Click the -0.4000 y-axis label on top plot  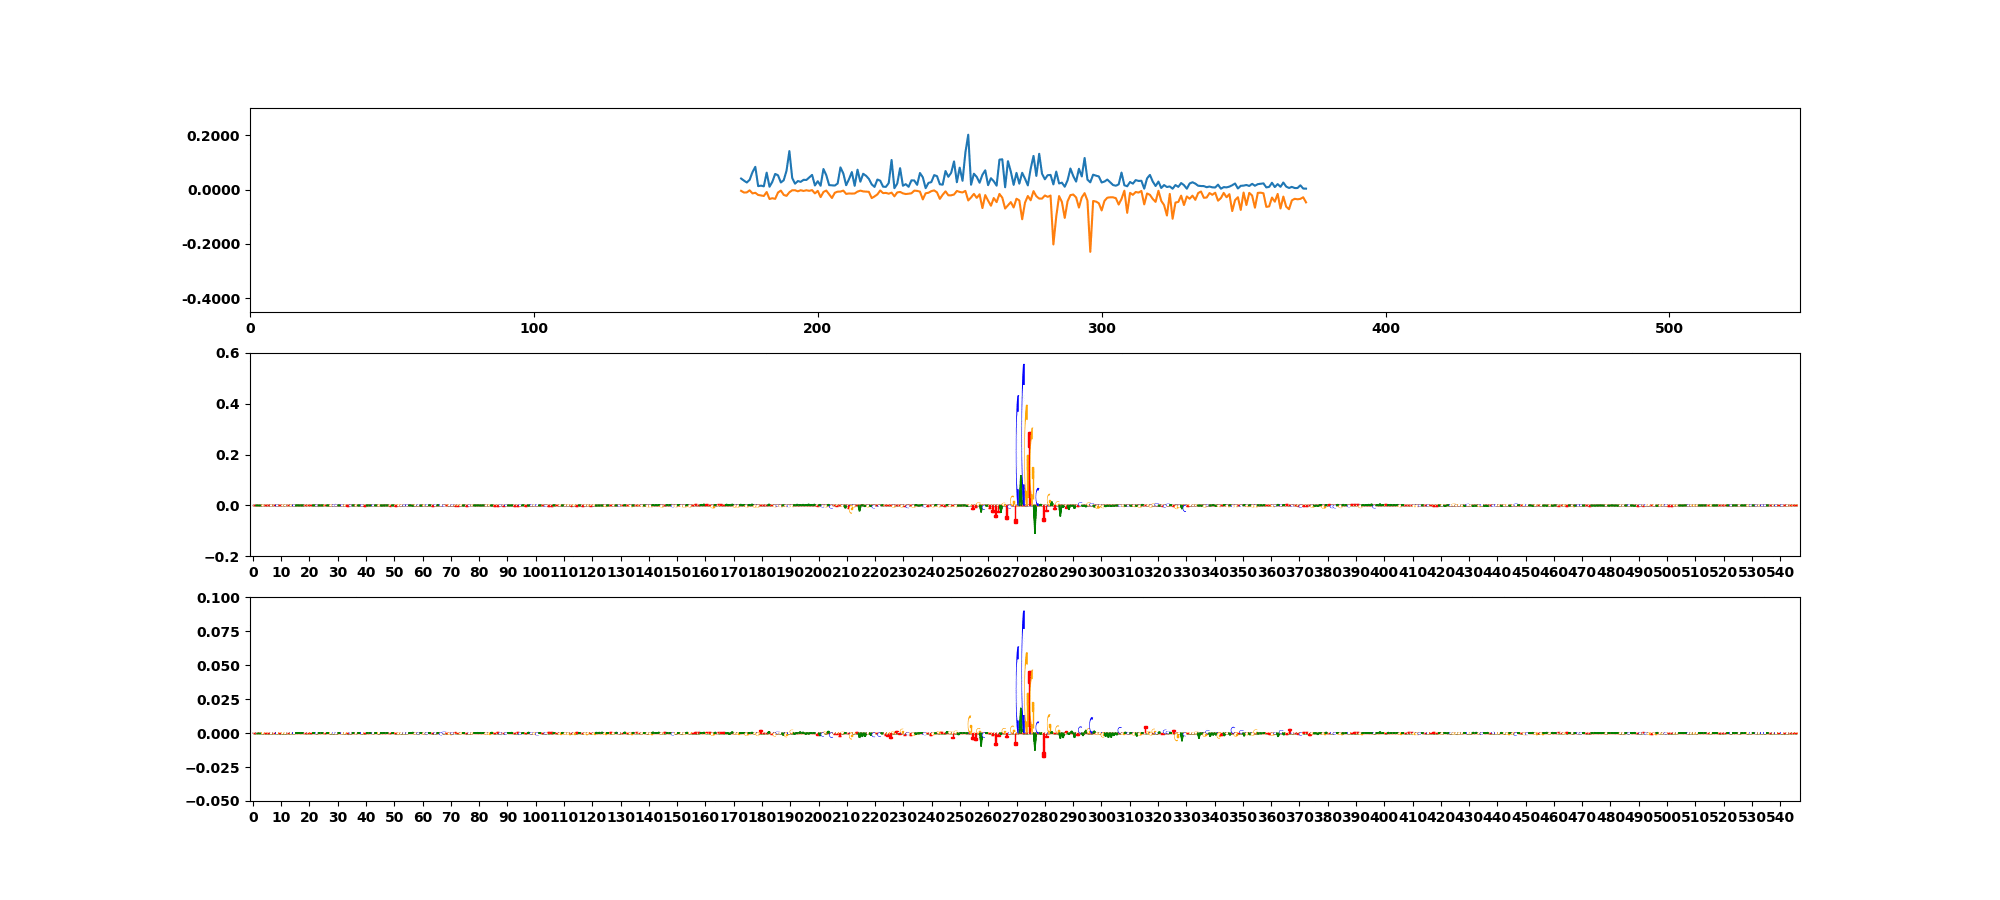tap(211, 299)
